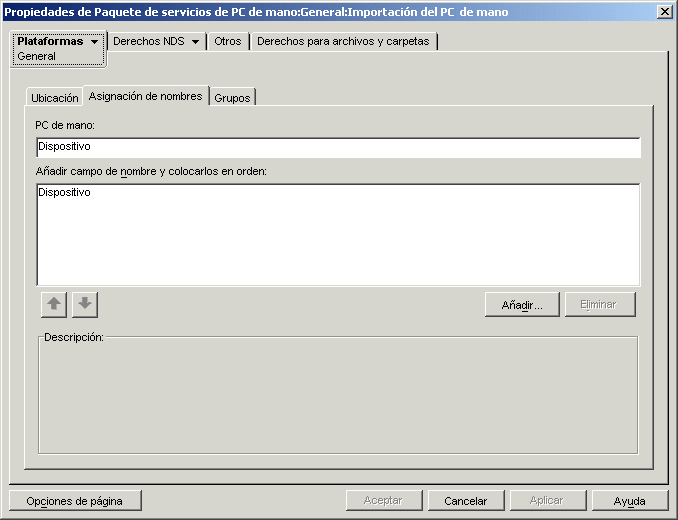Select Dispositivo in the name fields list
678x520 pixels.
point(64,192)
